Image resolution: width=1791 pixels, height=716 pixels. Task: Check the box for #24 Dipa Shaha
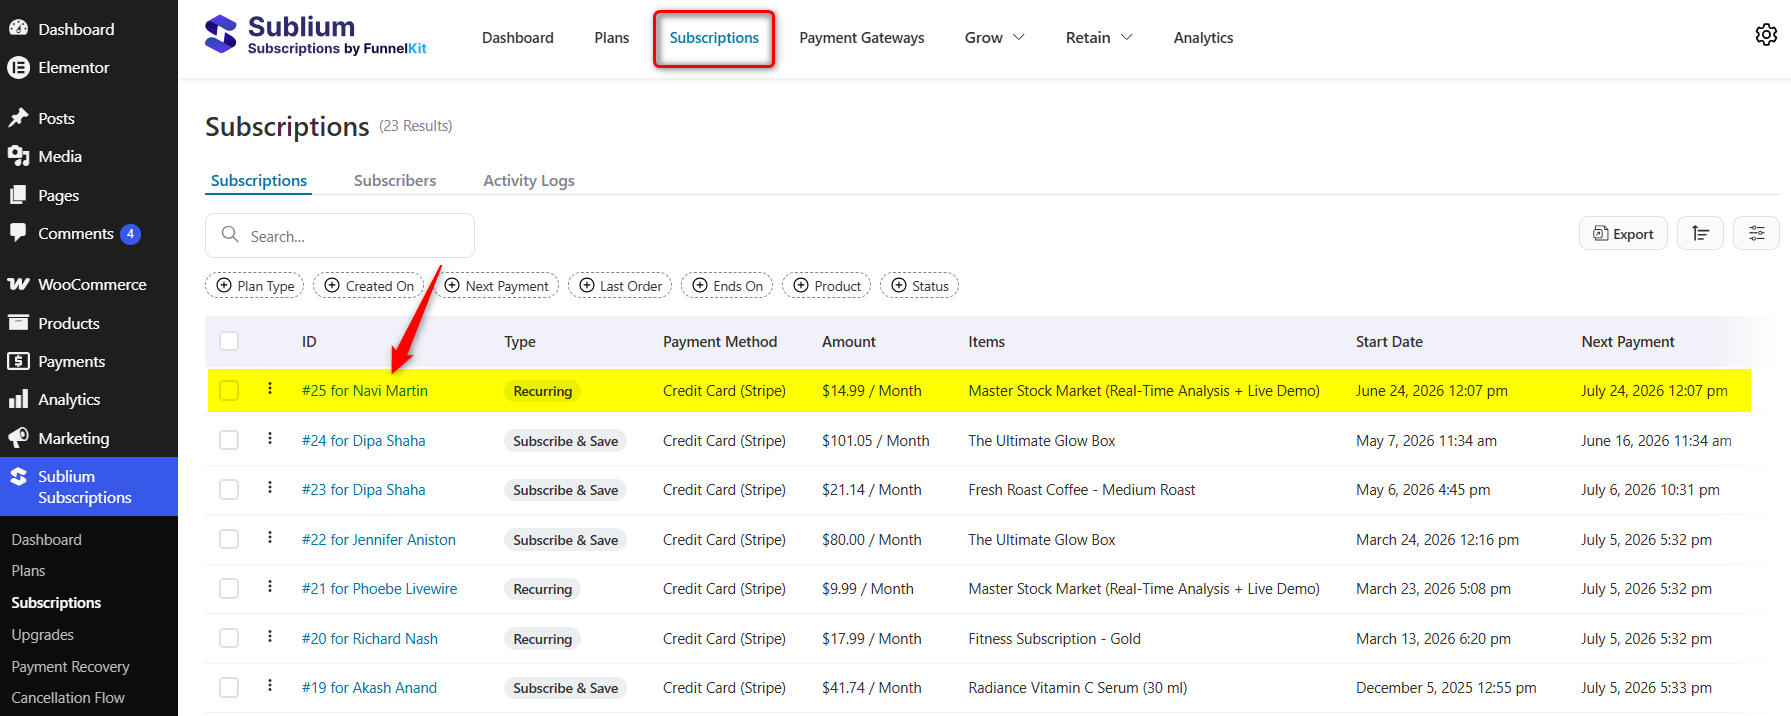click(229, 440)
